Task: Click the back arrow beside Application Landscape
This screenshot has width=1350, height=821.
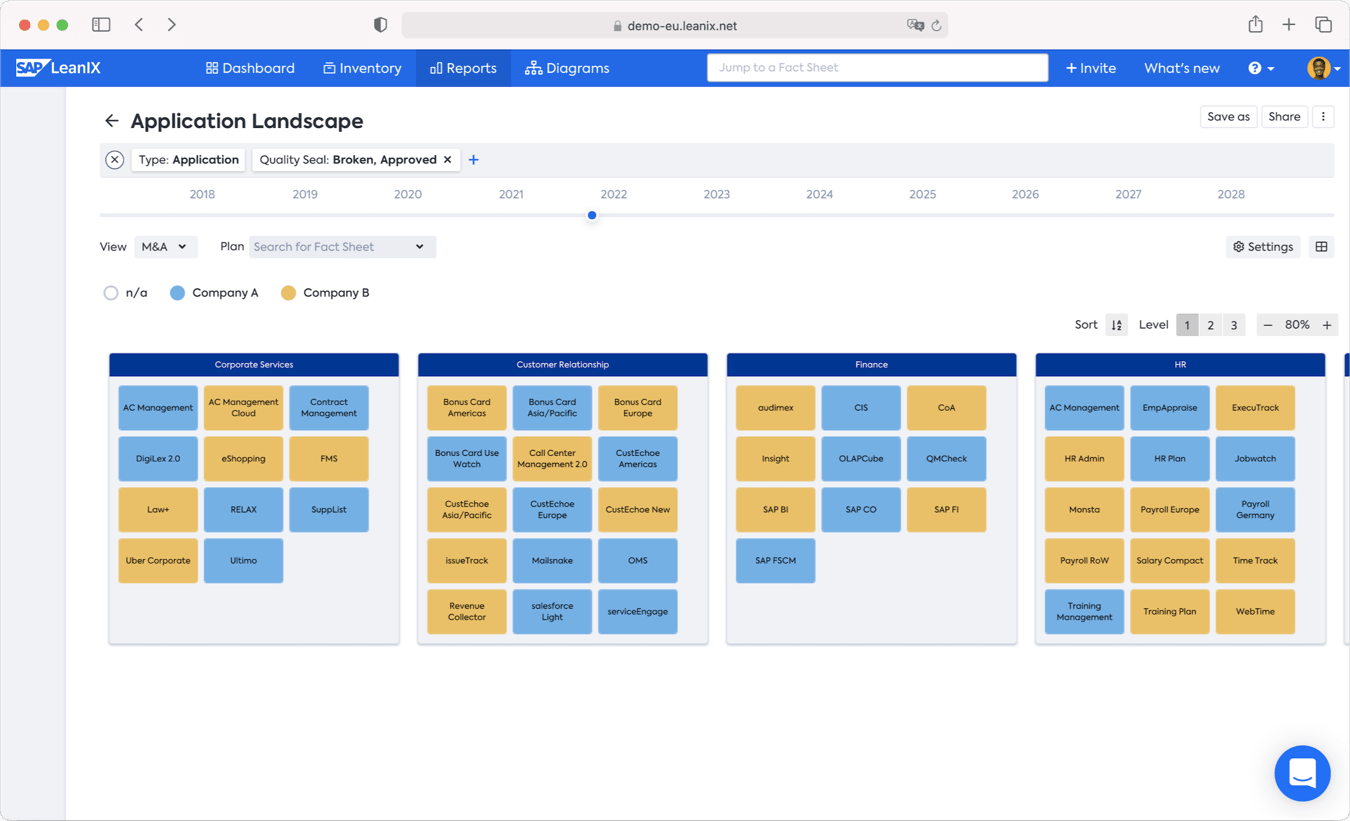Action: [x=111, y=121]
